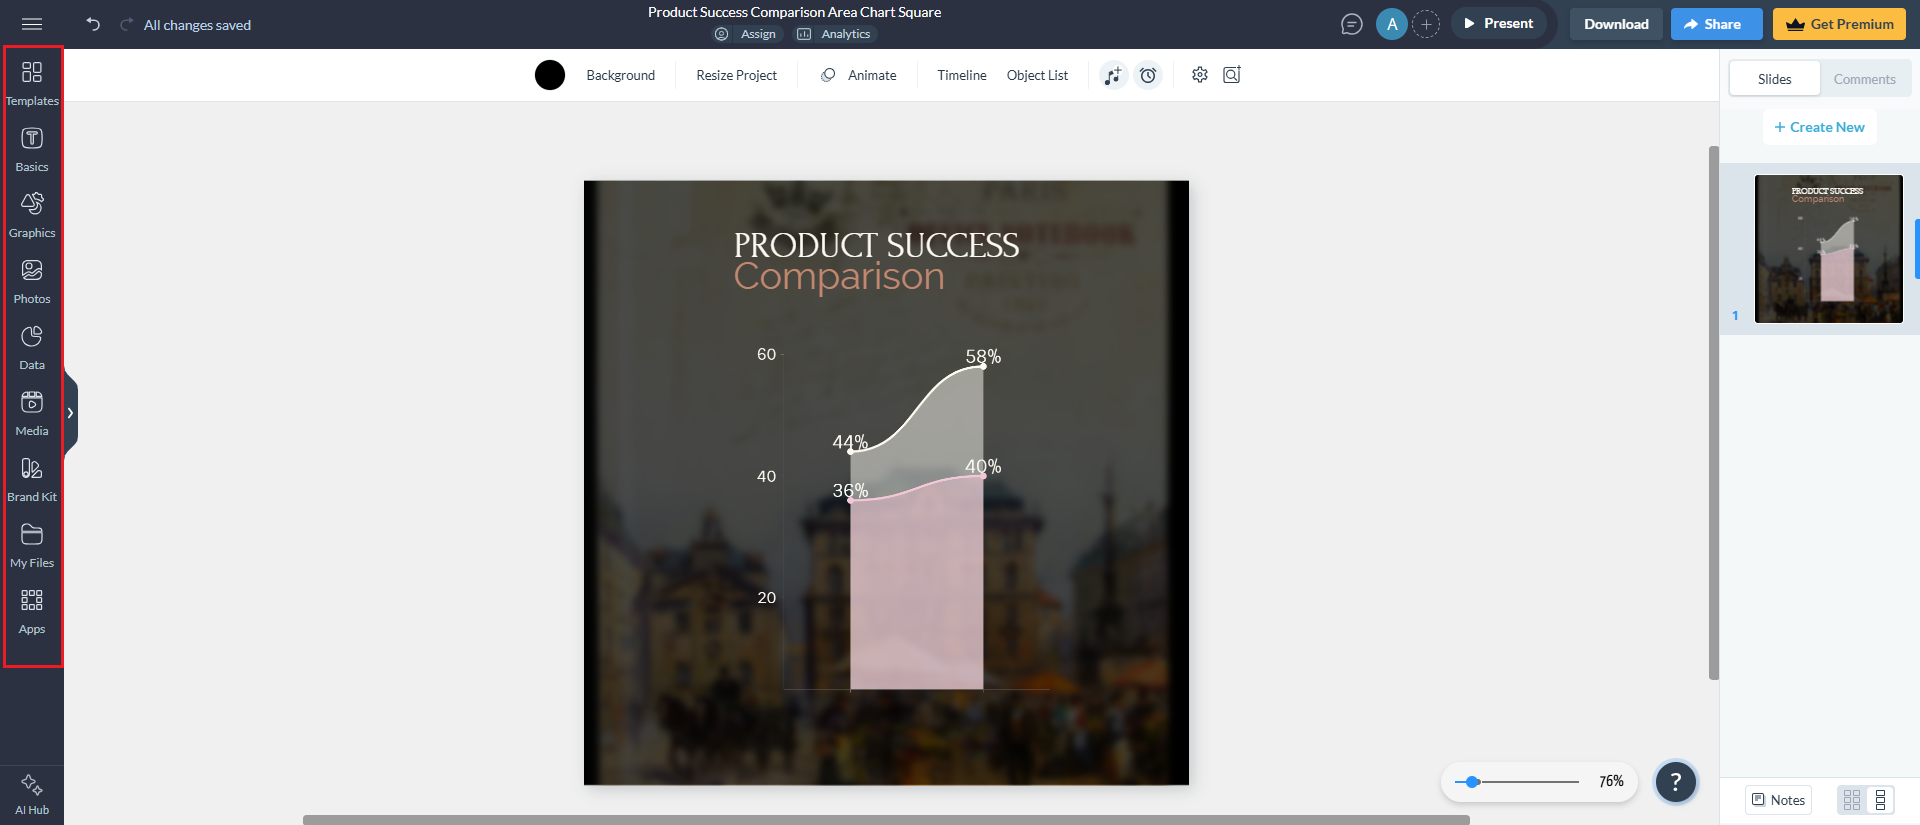Click the 44% data label on chart

(850, 442)
